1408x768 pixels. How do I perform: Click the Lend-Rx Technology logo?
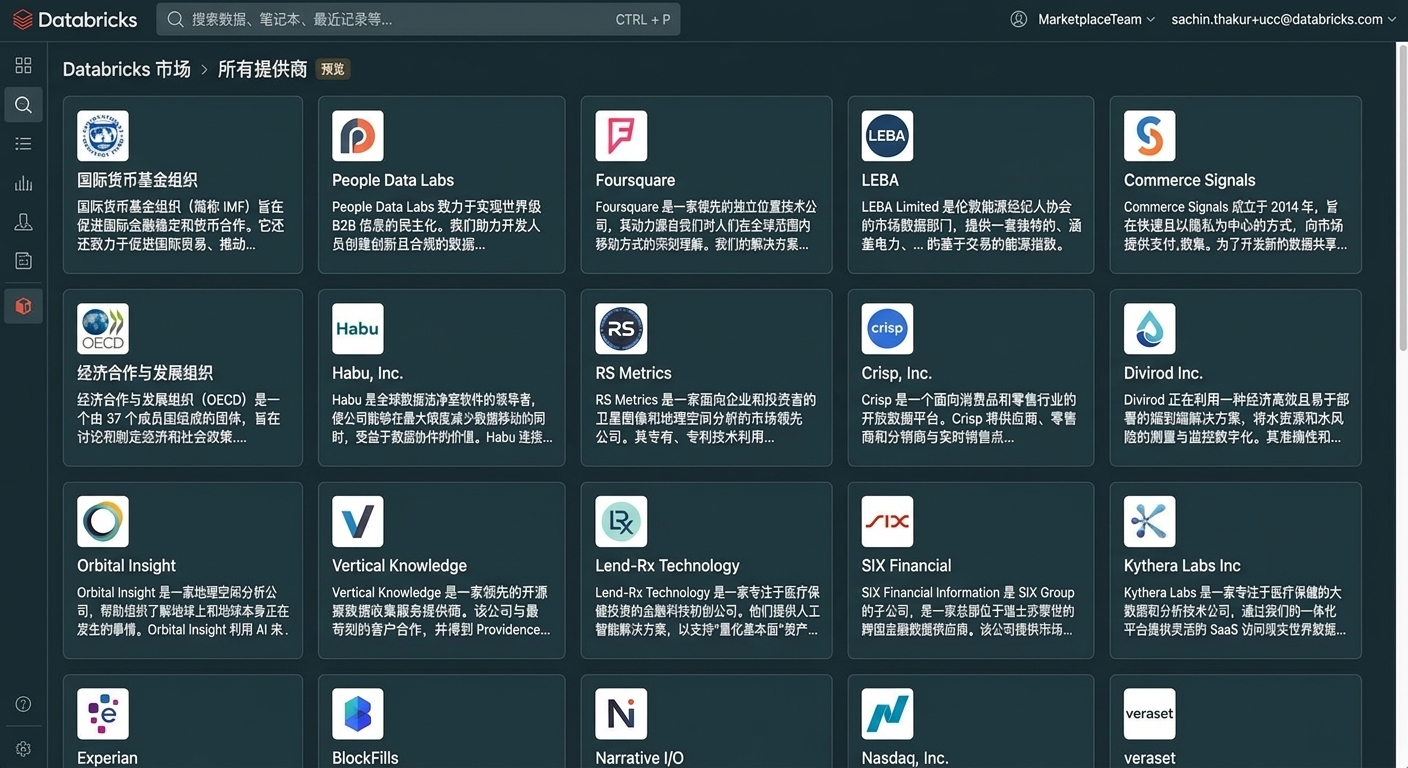click(621, 522)
